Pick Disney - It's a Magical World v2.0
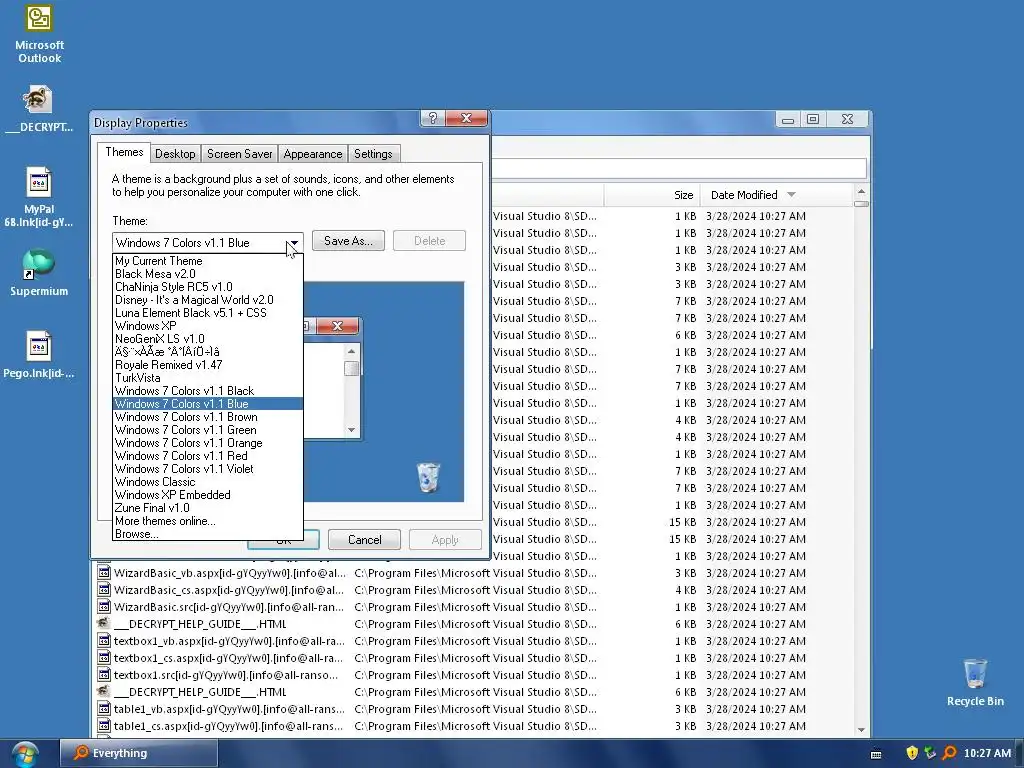The image size is (1024, 768). [208, 300]
